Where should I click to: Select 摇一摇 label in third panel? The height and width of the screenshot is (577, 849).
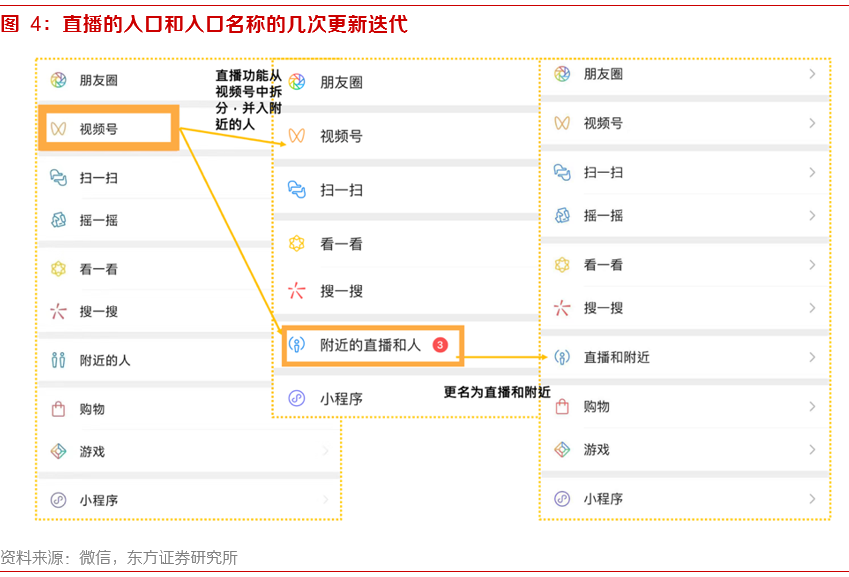[x=603, y=215]
